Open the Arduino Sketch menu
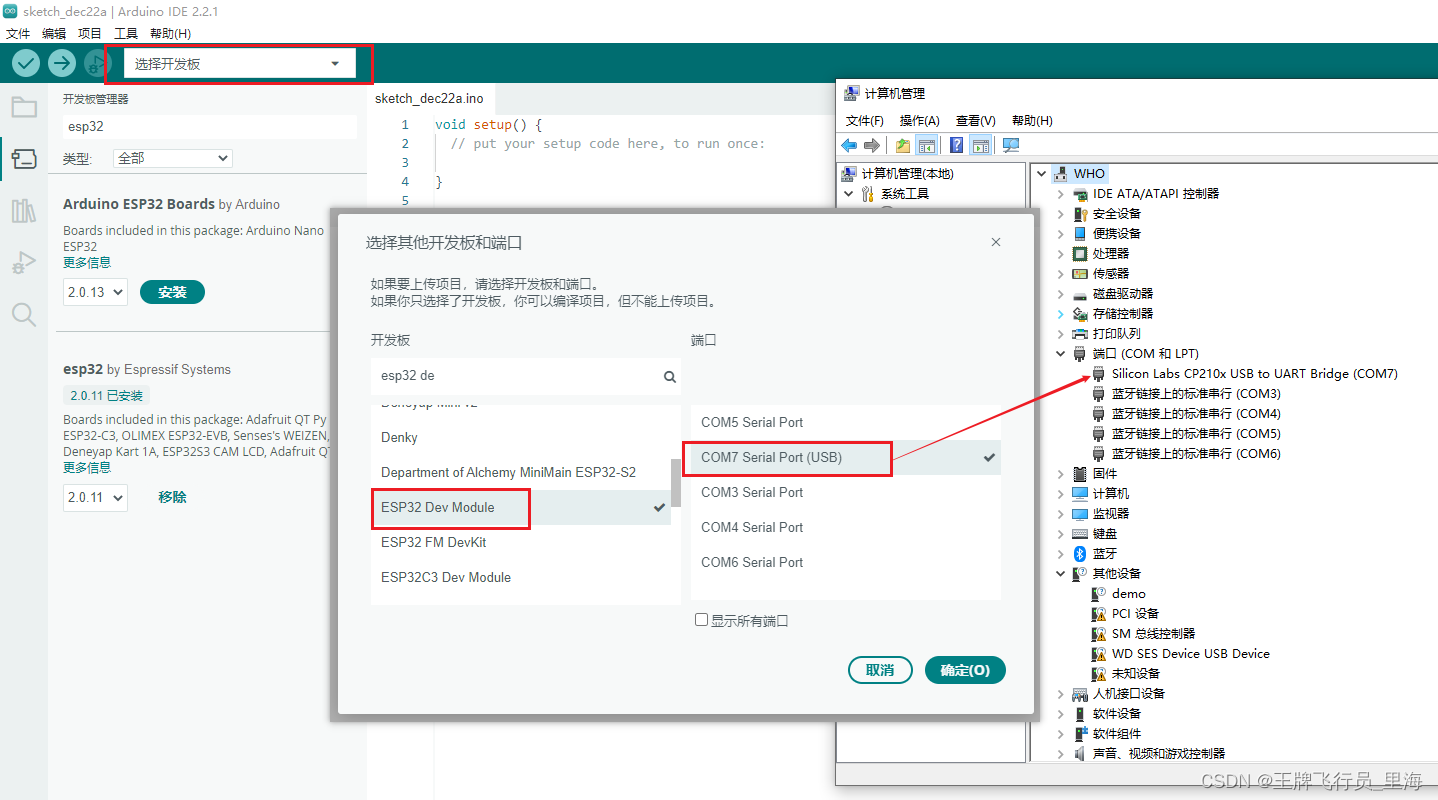Image resolution: width=1438 pixels, height=800 pixels. 90,34
